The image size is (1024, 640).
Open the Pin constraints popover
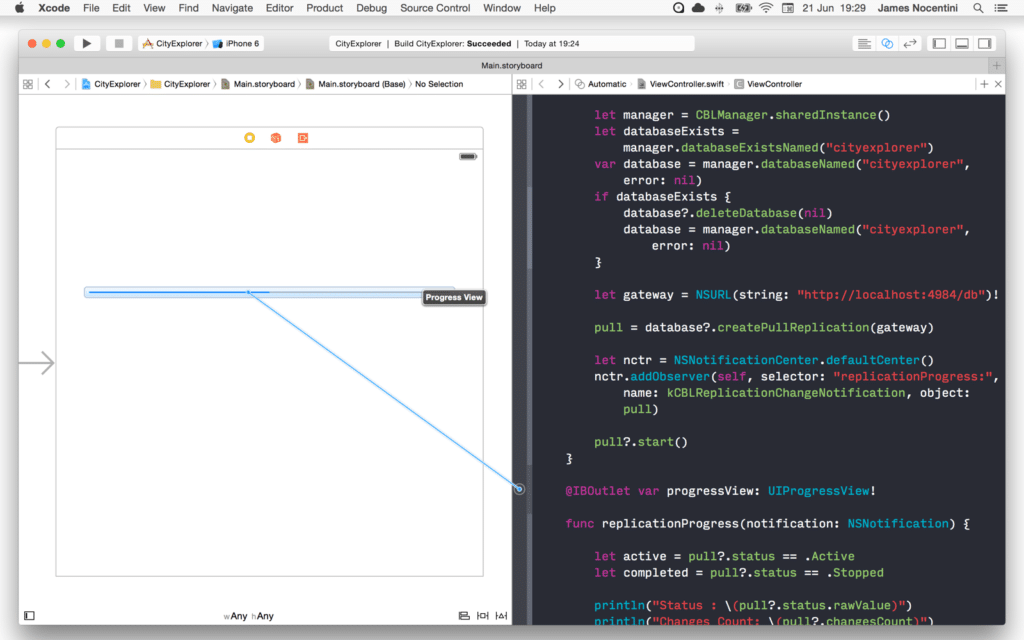[484, 616]
